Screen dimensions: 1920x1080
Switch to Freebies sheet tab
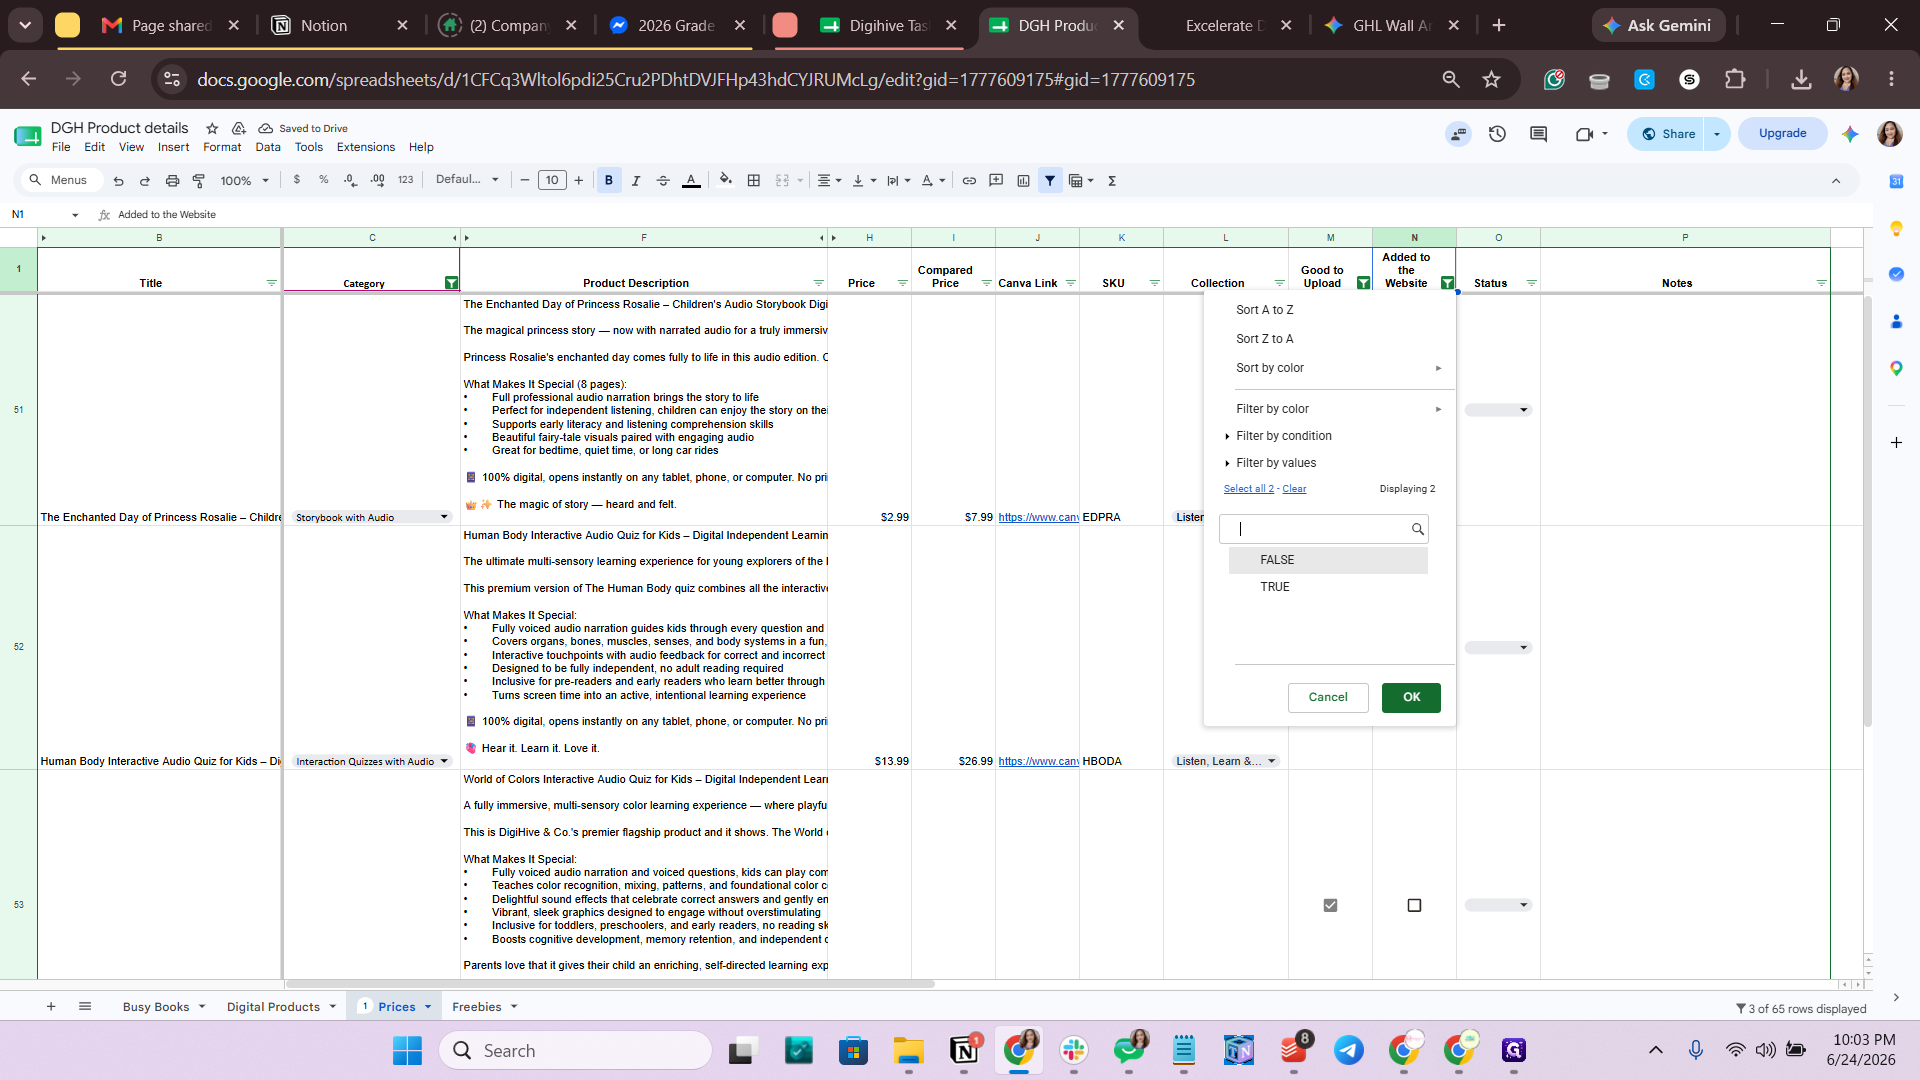(477, 1007)
